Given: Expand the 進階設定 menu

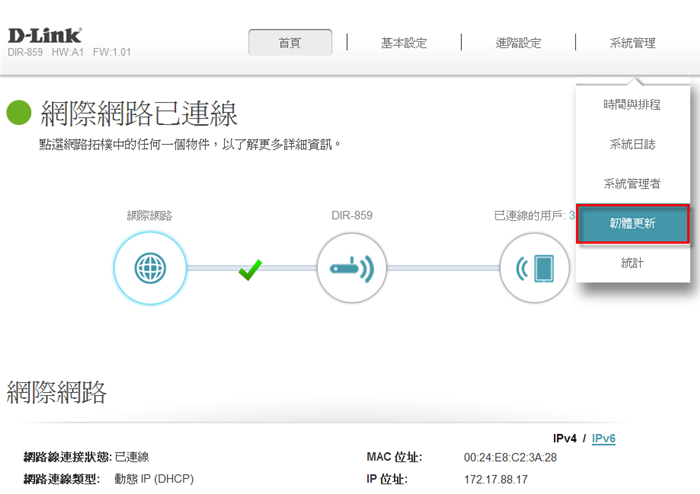Looking at the screenshot, I should (518, 43).
